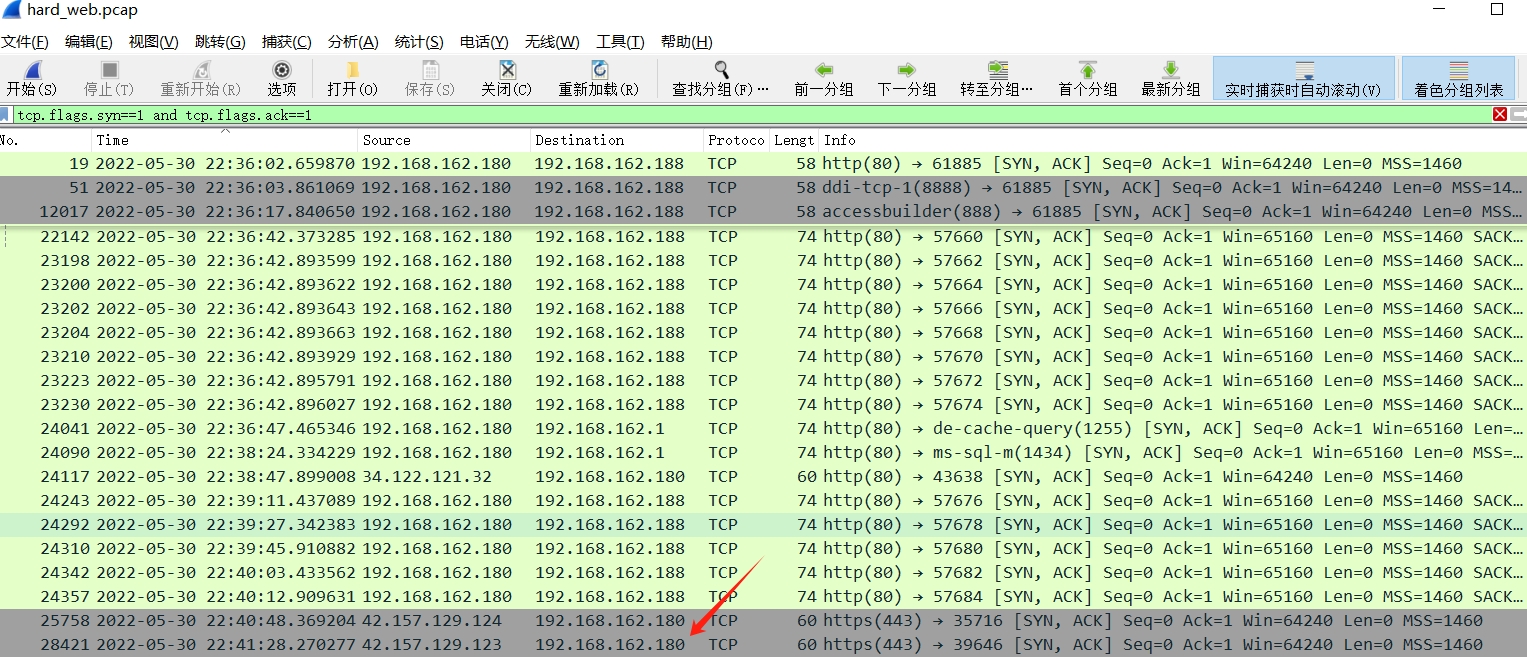Select packet number 24342
The image size is (1527, 665).
763,573
